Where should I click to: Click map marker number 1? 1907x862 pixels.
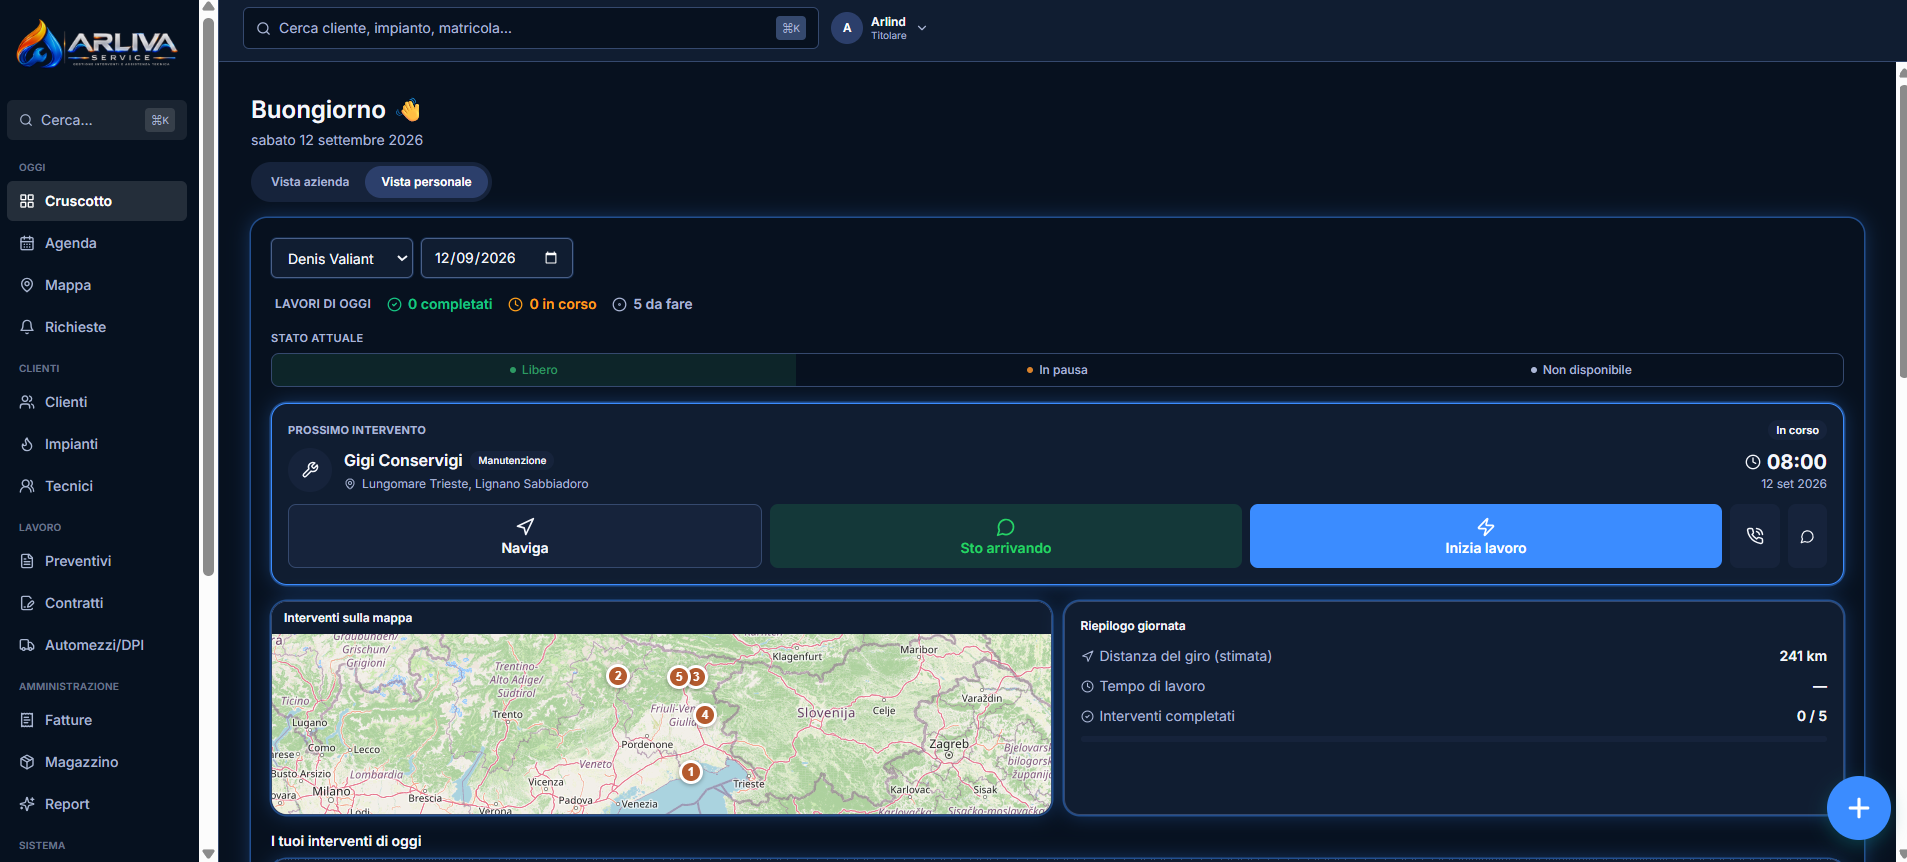690,772
